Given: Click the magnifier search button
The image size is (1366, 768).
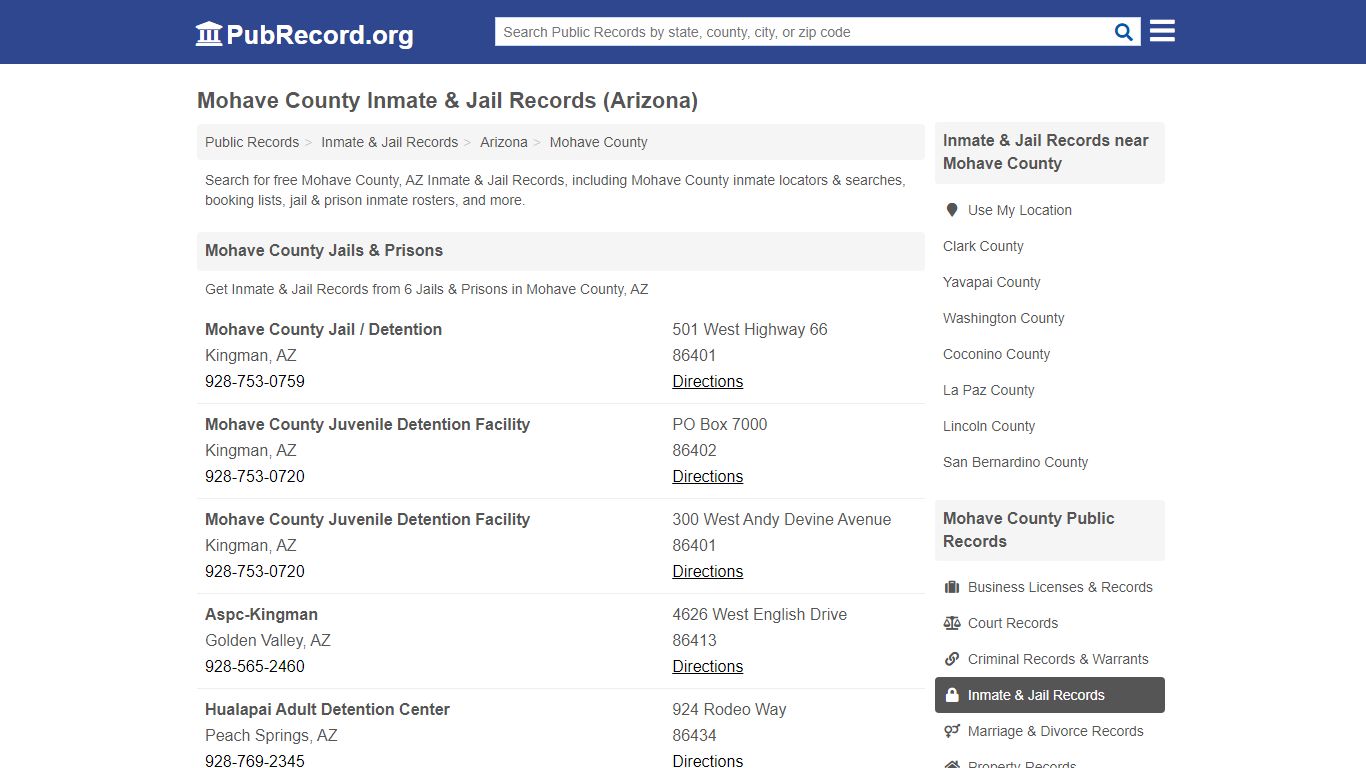Looking at the screenshot, I should pyautogui.click(x=1124, y=32).
